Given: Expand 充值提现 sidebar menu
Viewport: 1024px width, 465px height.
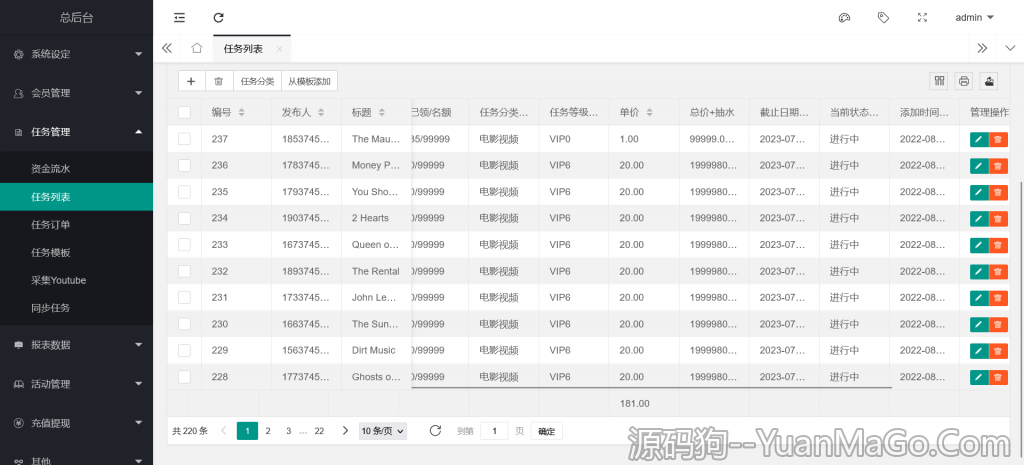Looking at the screenshot, I should 76,423.
